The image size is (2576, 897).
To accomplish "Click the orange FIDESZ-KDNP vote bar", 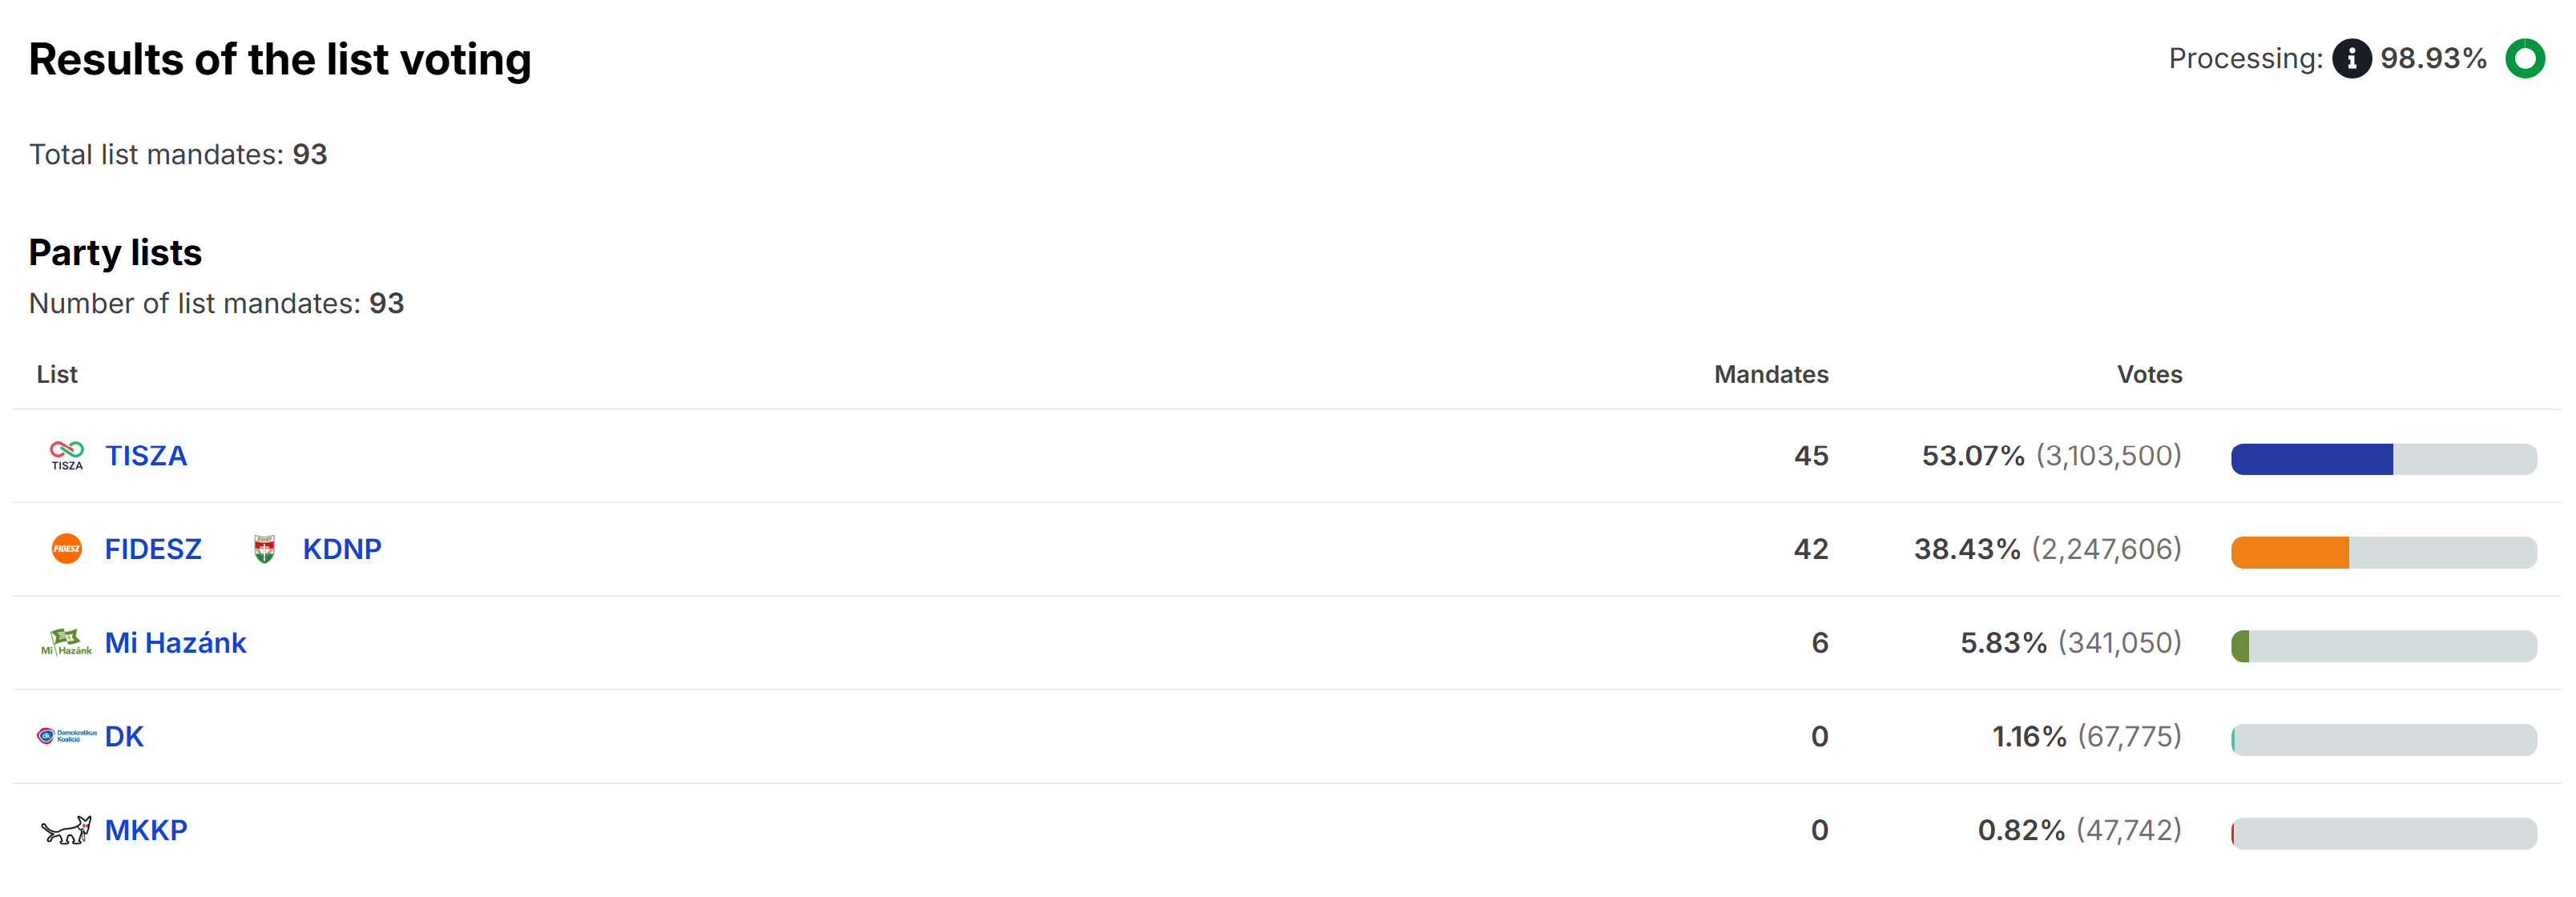I will click(2289, 552).
